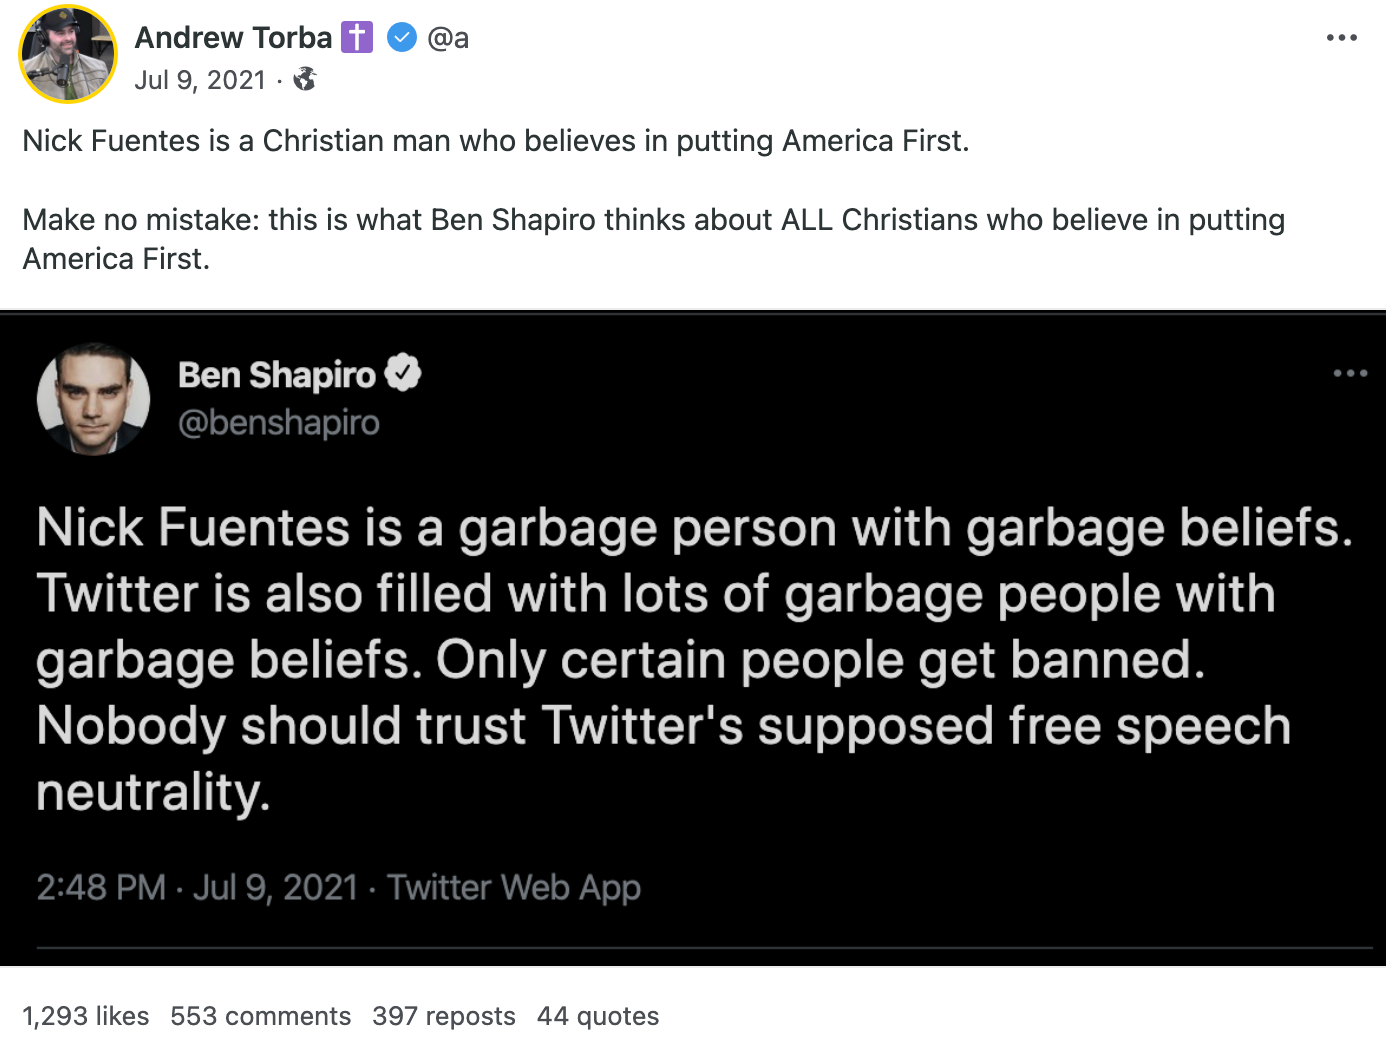Click Ben Shapiro's avatar in the tweet
Image resolution: width=1386 pixels, height=1046 pixels.
coord(93,399)
